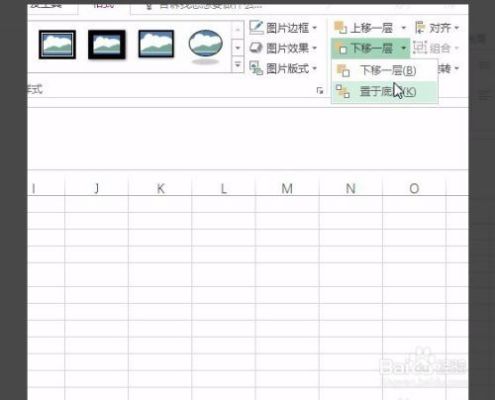The height and width of the screenshot is (400, 495).
Task: Click the 图片版式 picture layout icon
Action: point(256,68)
